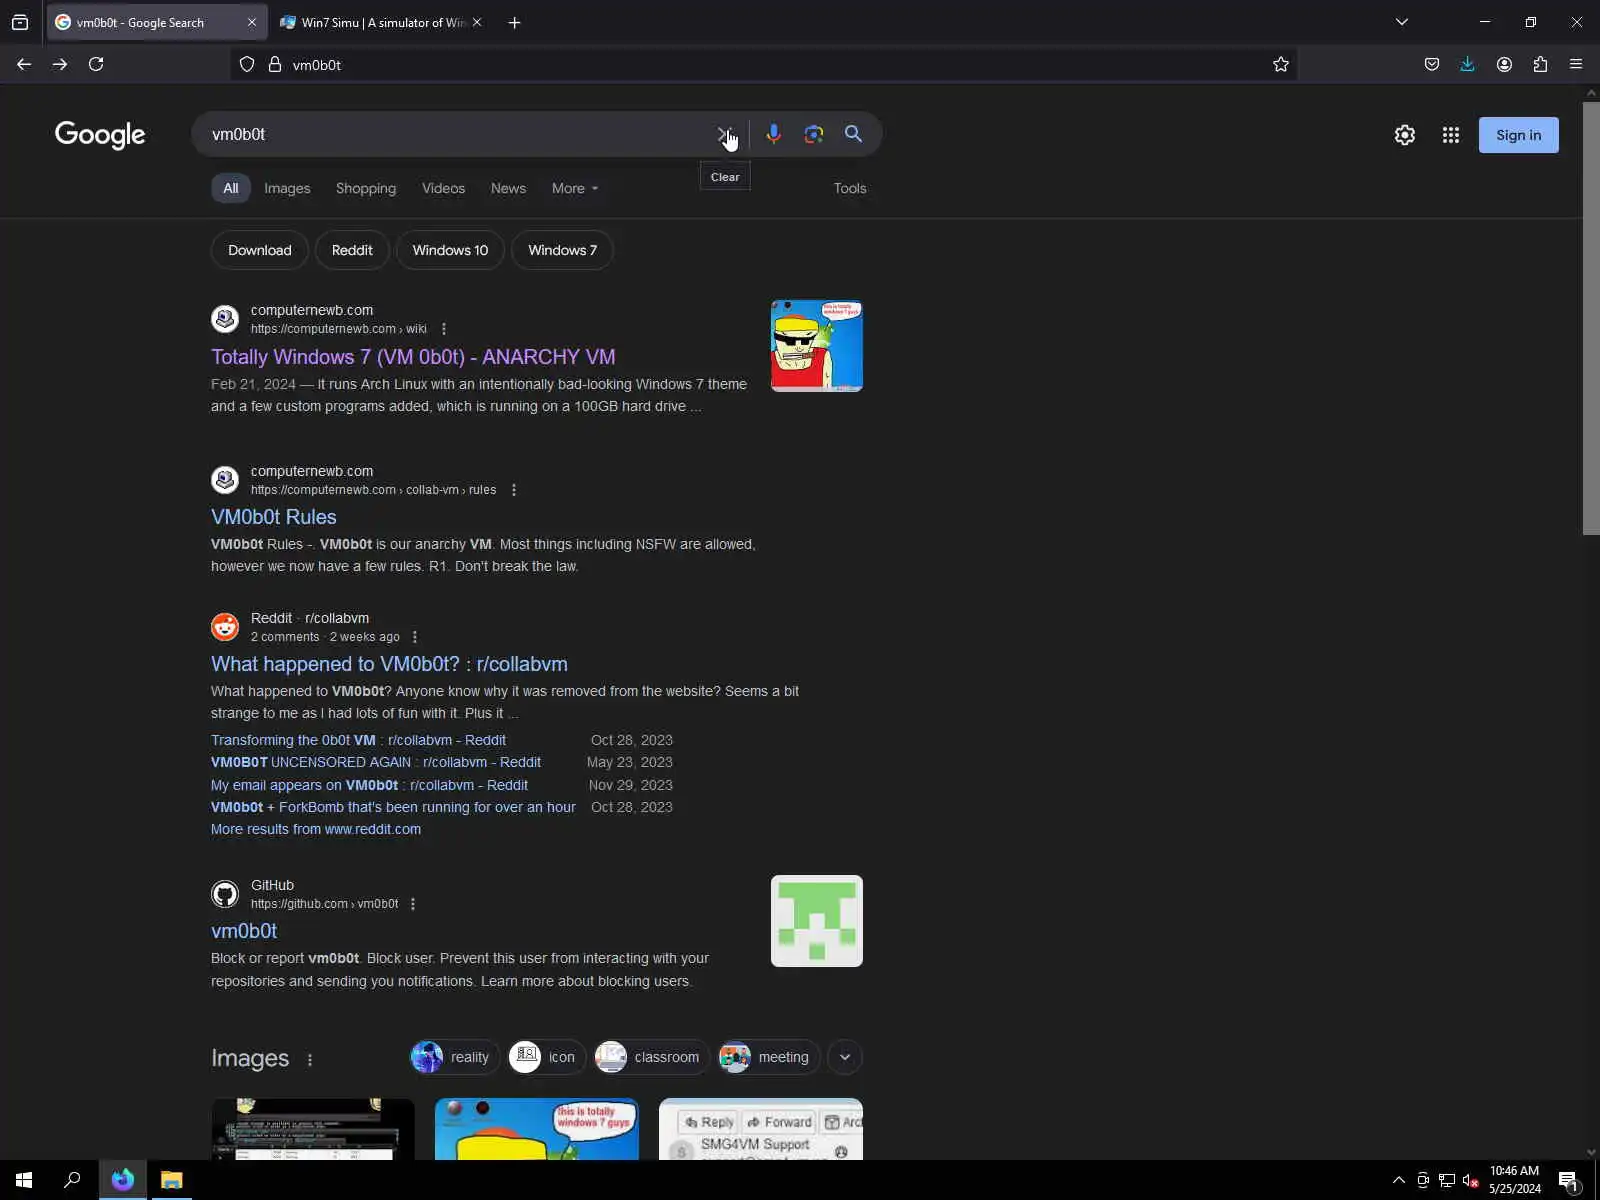Open options for GitHub vm0b0t result
The image size is (1600, 1200).
click(x=413, y=904)
